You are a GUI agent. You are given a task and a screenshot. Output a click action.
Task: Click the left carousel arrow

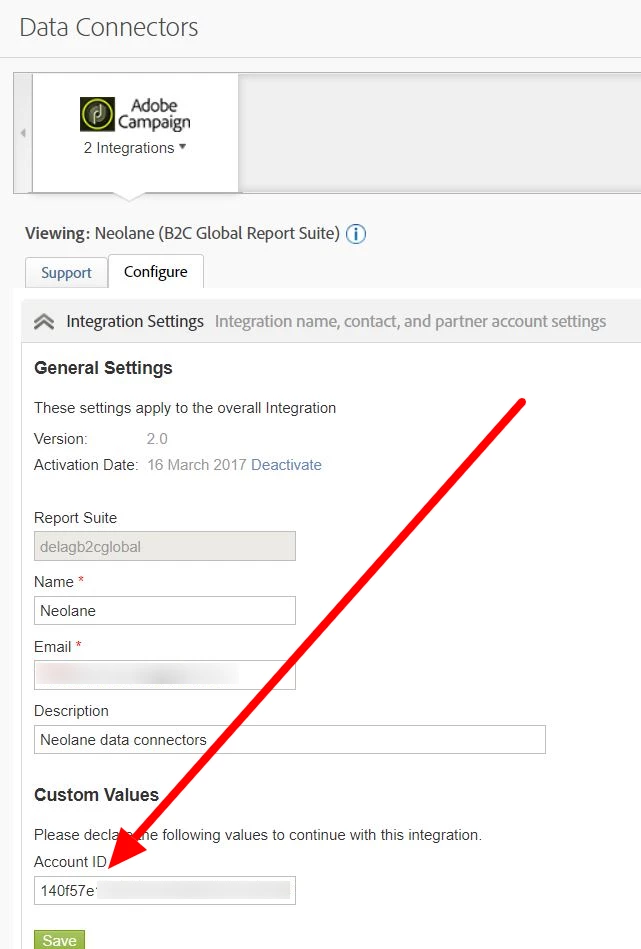point(23,133)
